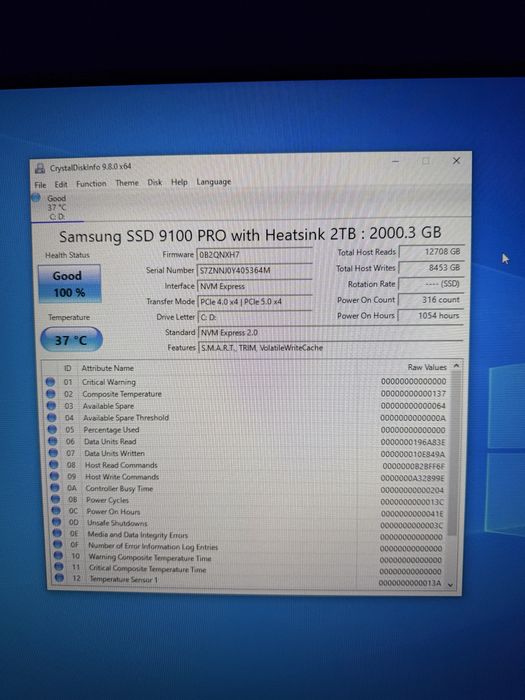
Task: Click the Attribute Name column header
Action: (x=108, y=368)
